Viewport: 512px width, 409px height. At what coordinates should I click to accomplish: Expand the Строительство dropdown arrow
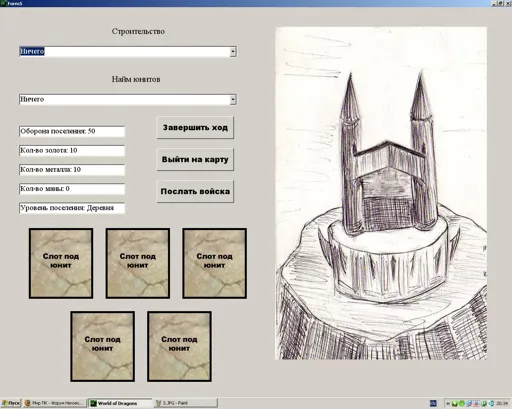pos(233,52)
